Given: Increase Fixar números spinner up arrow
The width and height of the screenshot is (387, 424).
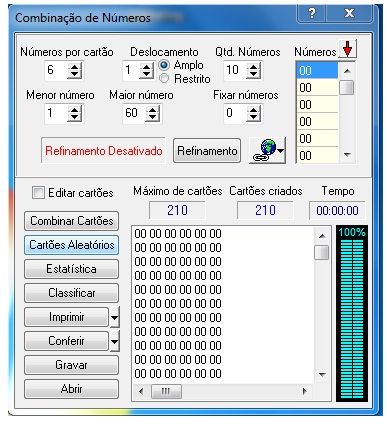Looking at the screenshot, I should 254,109.
